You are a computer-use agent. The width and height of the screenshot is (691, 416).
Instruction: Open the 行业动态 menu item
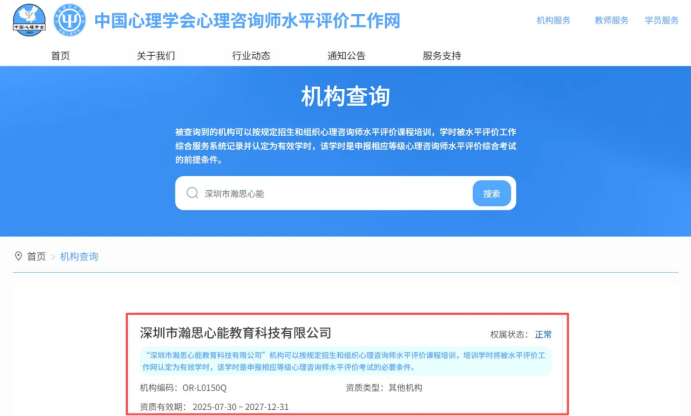click(x=251, y=56)
